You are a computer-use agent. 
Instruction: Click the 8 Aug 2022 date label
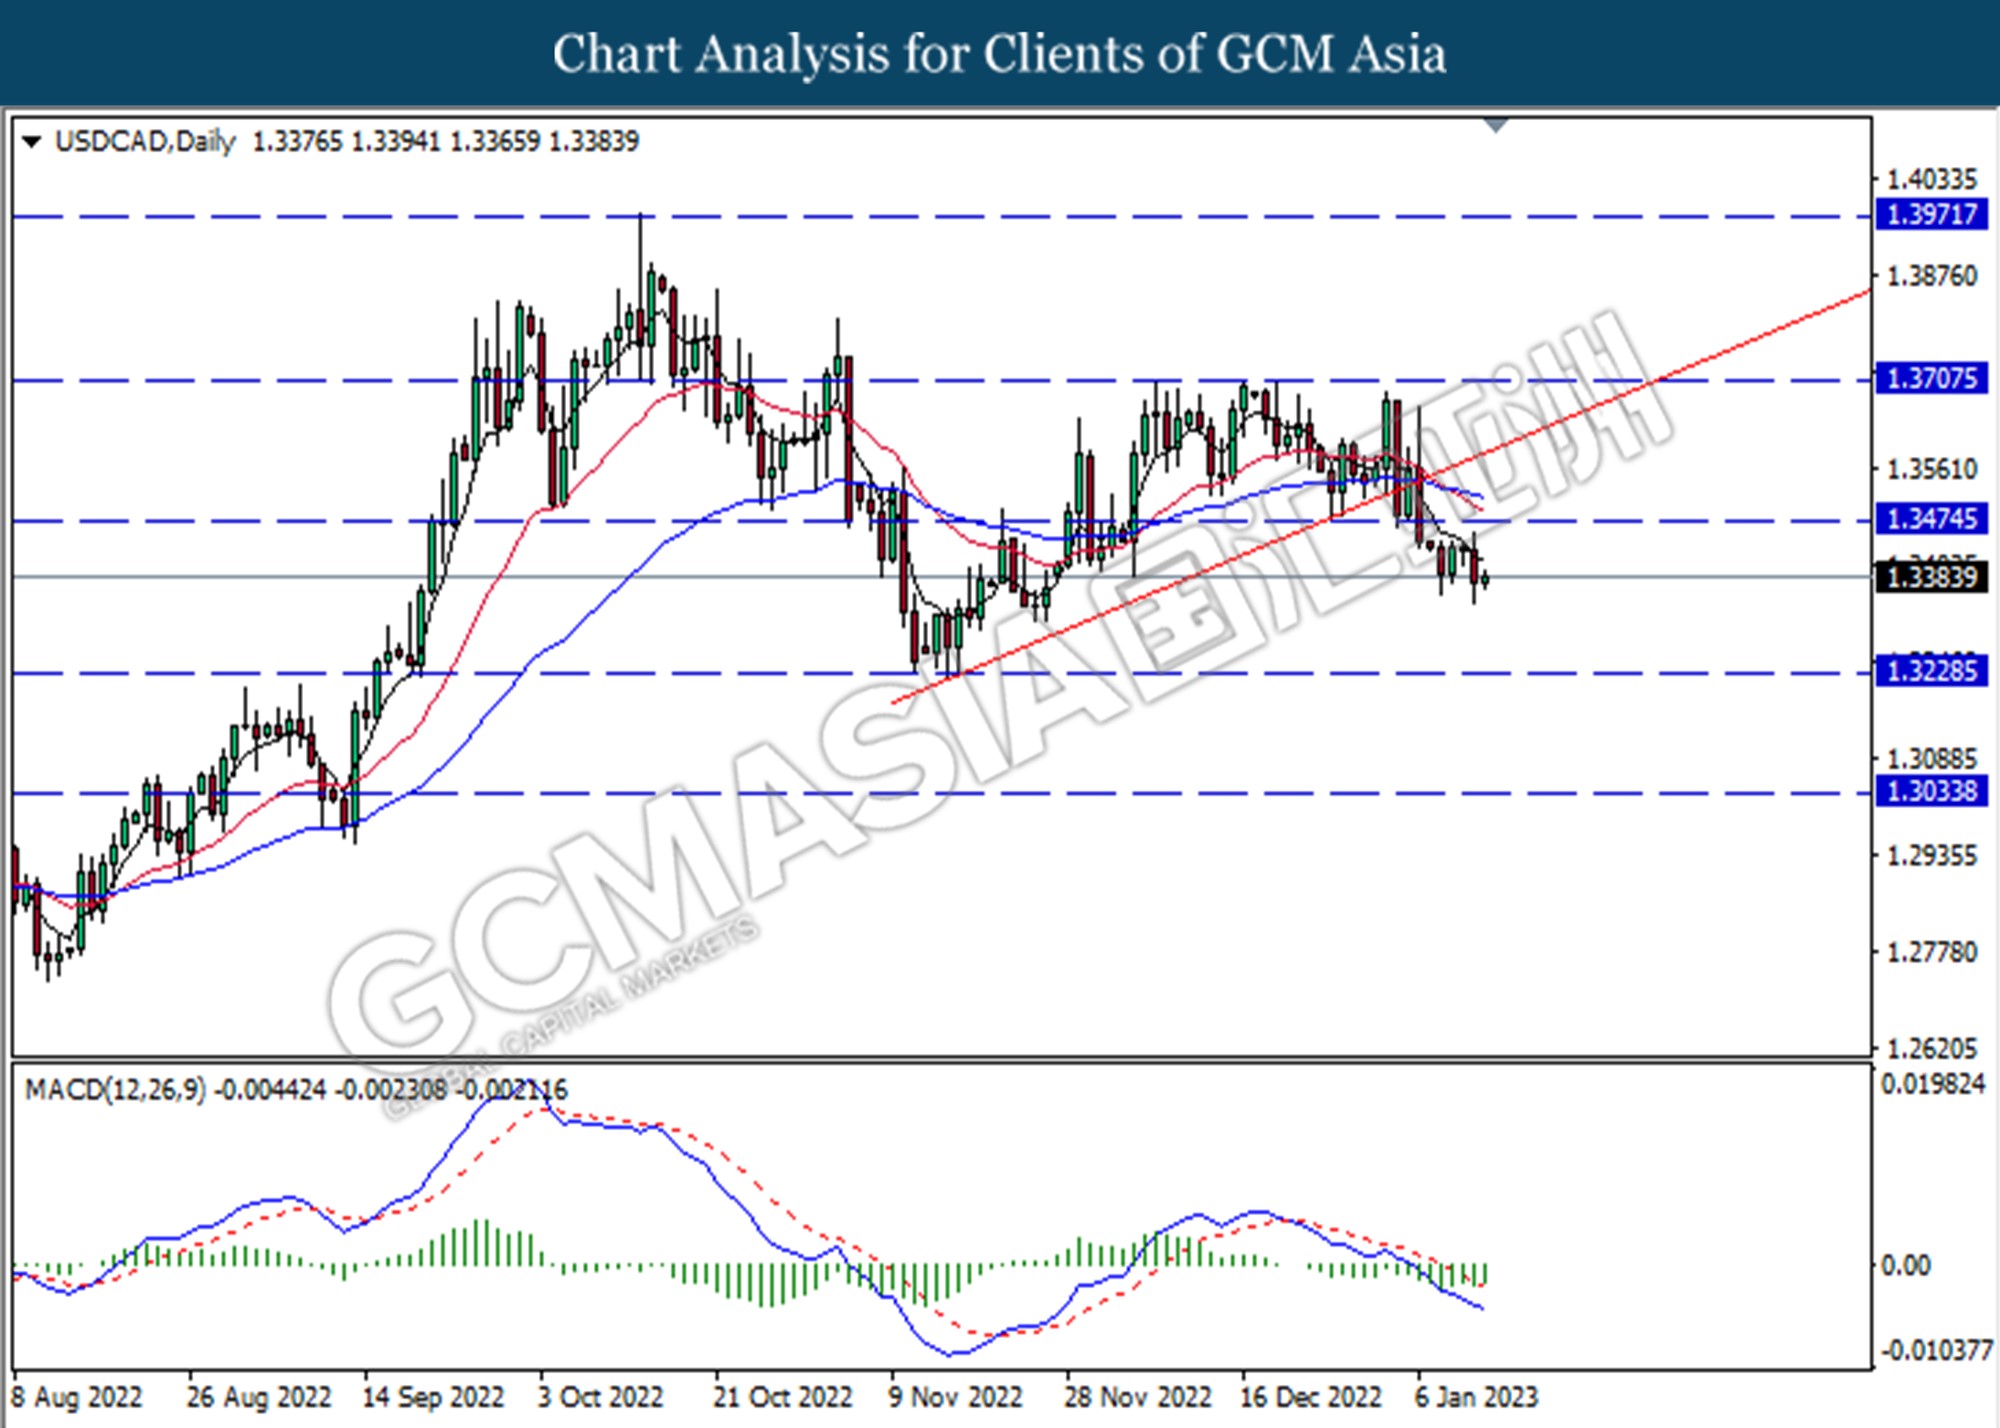[x=77, y=1396]
